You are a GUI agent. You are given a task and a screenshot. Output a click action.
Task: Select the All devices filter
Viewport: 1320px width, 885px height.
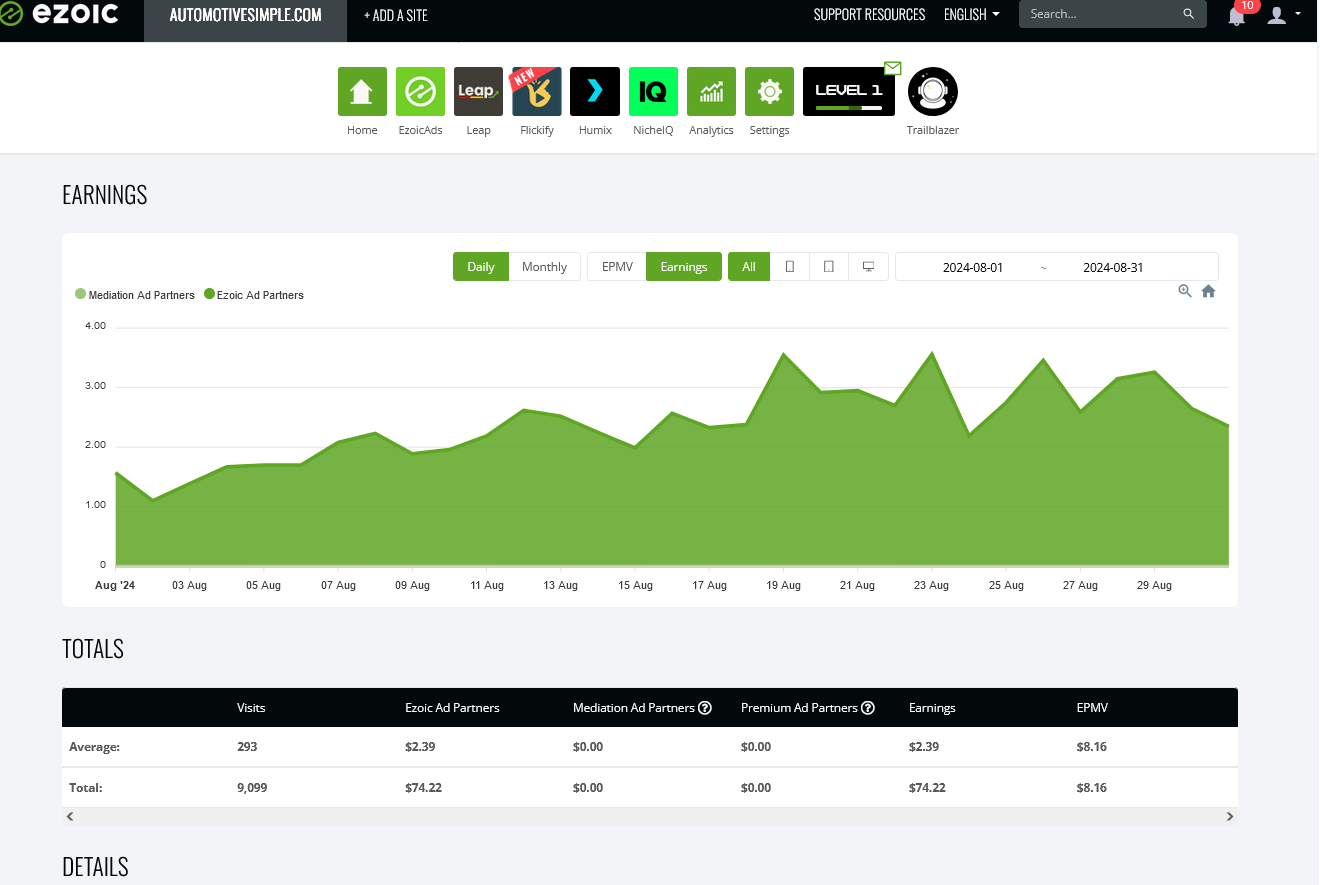[x=749, y=267]
